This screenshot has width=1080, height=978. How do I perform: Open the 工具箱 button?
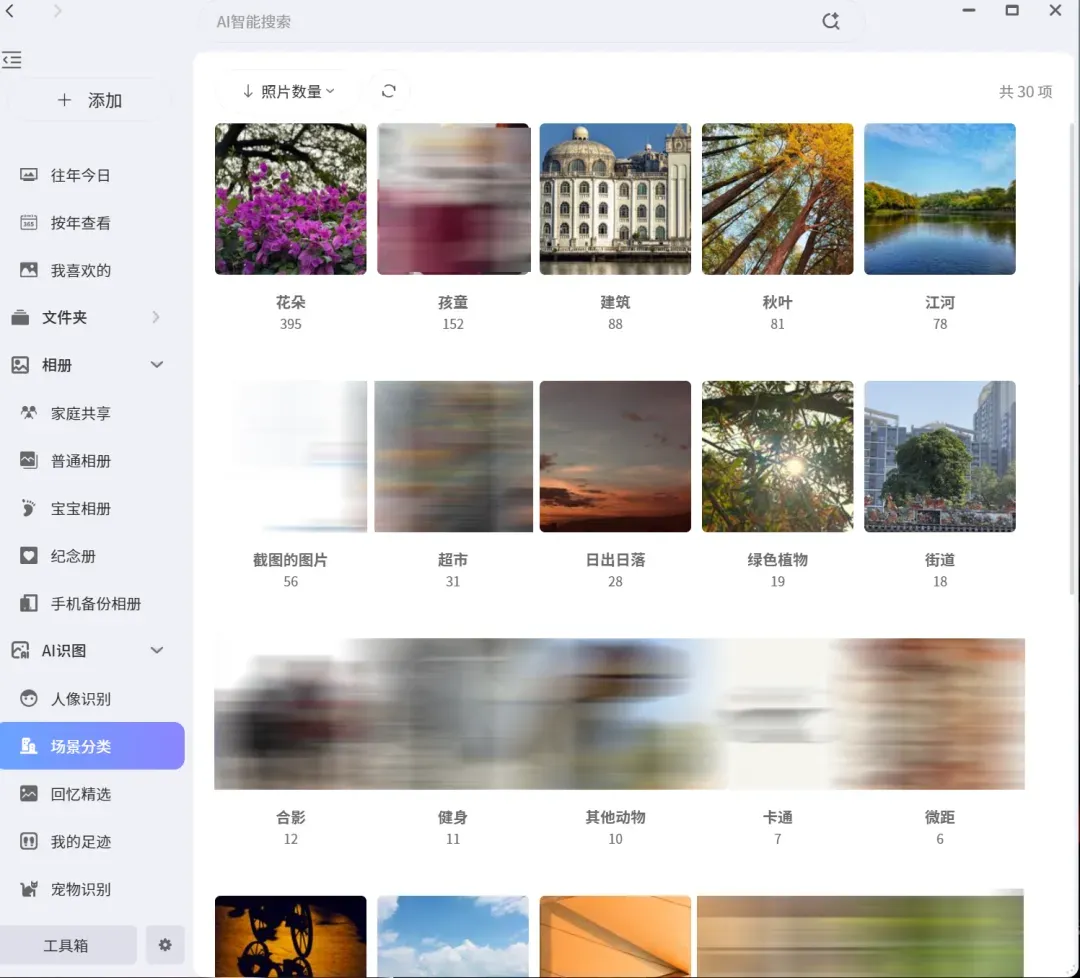pos(68,945)
